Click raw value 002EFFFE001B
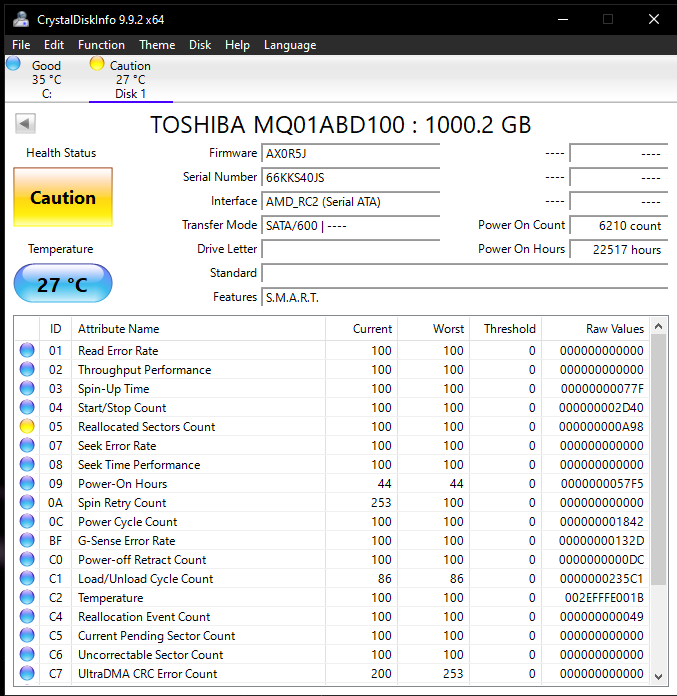Screen dimensions: 677x696 click(604, 597)
